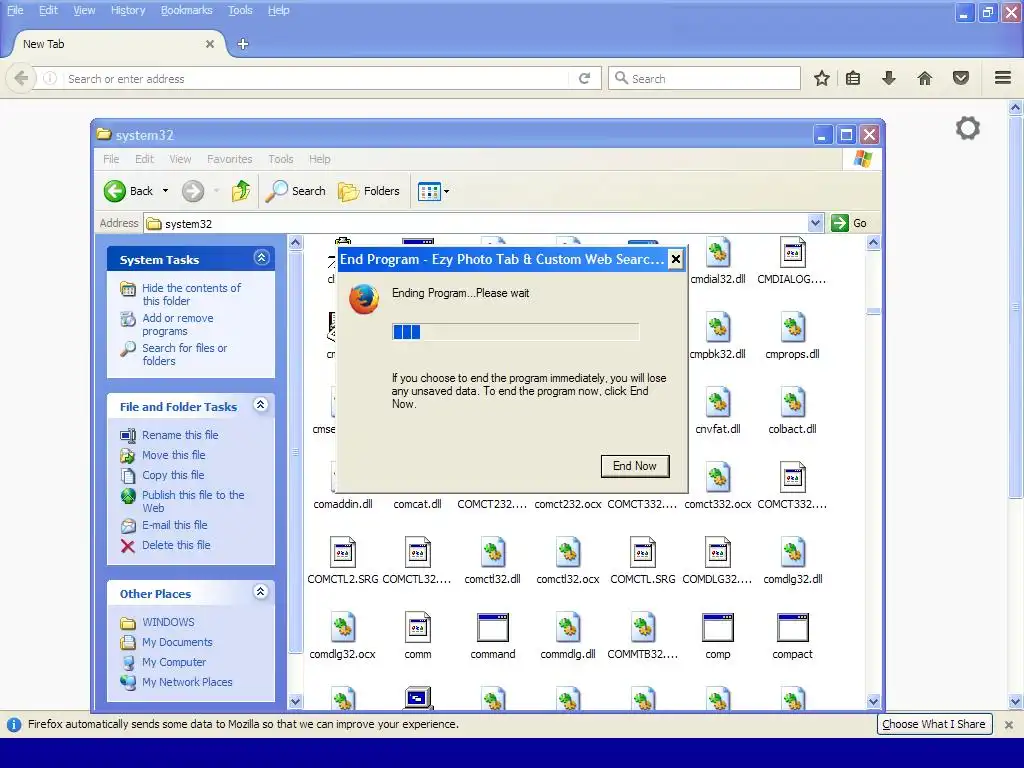
Task: Click the Ending Program progress bar
Action: coord(515,332)
